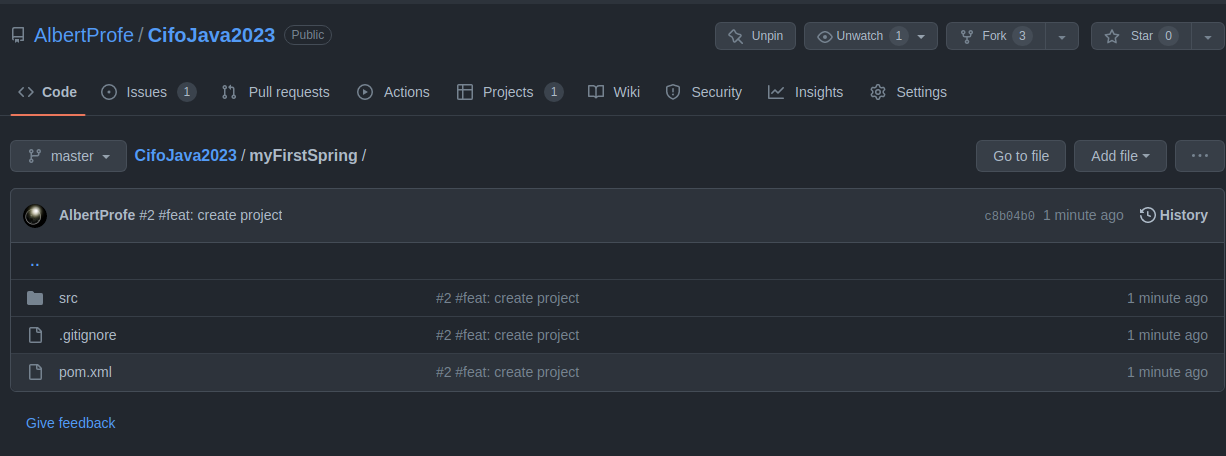The image size is (1226, 456).
Task: Open the pom.xml file
Action: coord(85,372)
